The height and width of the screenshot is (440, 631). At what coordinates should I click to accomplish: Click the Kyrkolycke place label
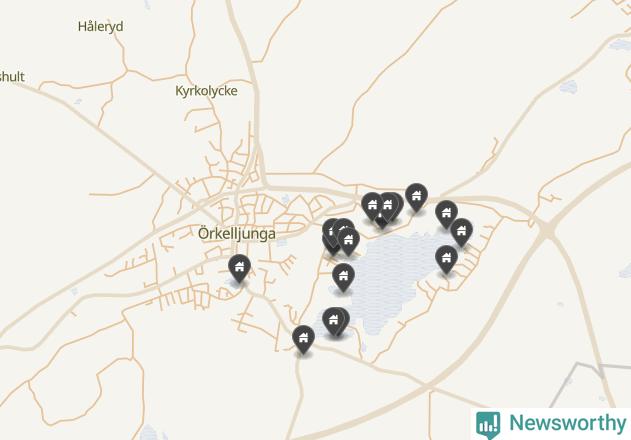(206, 91)
